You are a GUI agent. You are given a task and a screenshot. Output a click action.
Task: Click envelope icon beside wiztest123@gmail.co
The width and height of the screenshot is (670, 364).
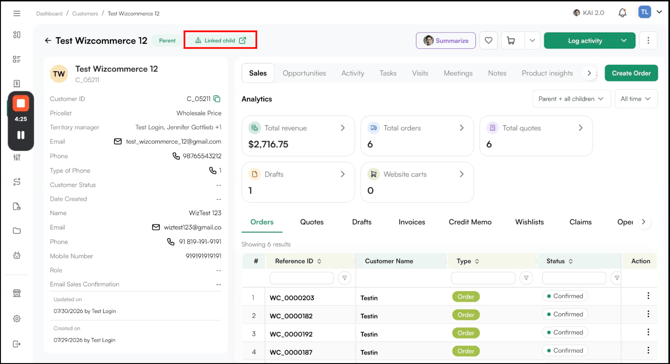click(x=156, y=227)
